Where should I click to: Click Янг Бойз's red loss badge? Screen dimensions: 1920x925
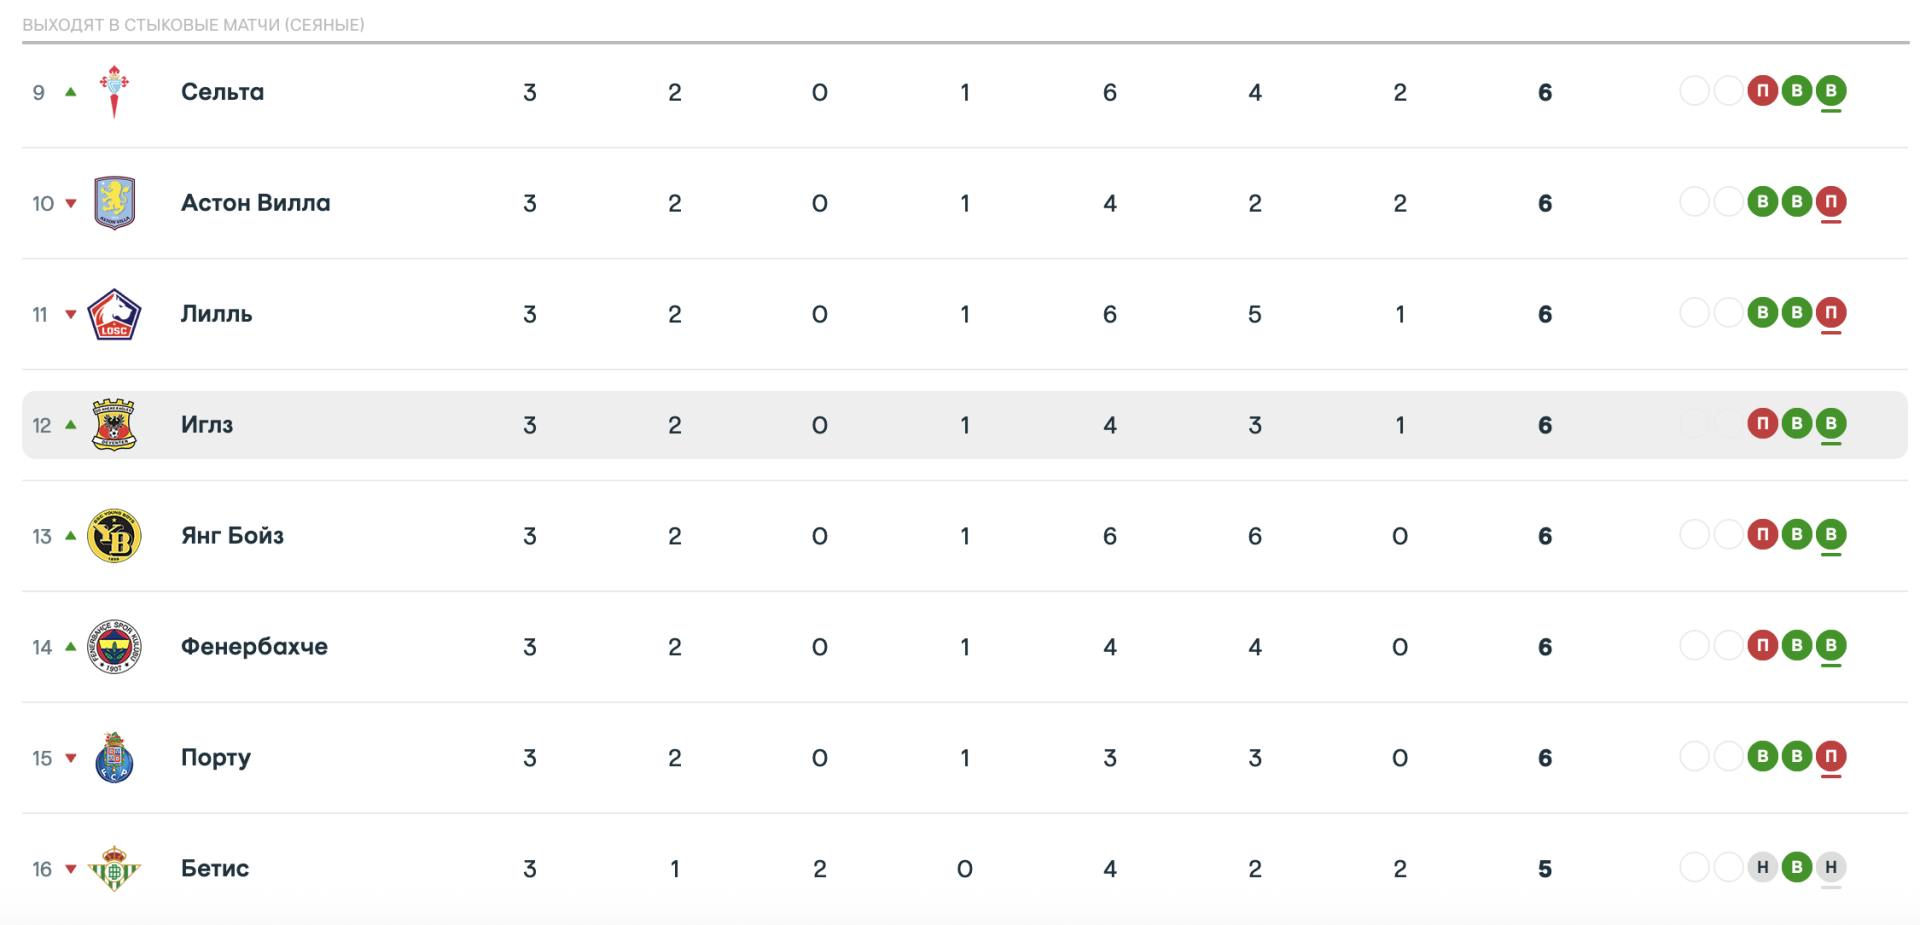1762,535
